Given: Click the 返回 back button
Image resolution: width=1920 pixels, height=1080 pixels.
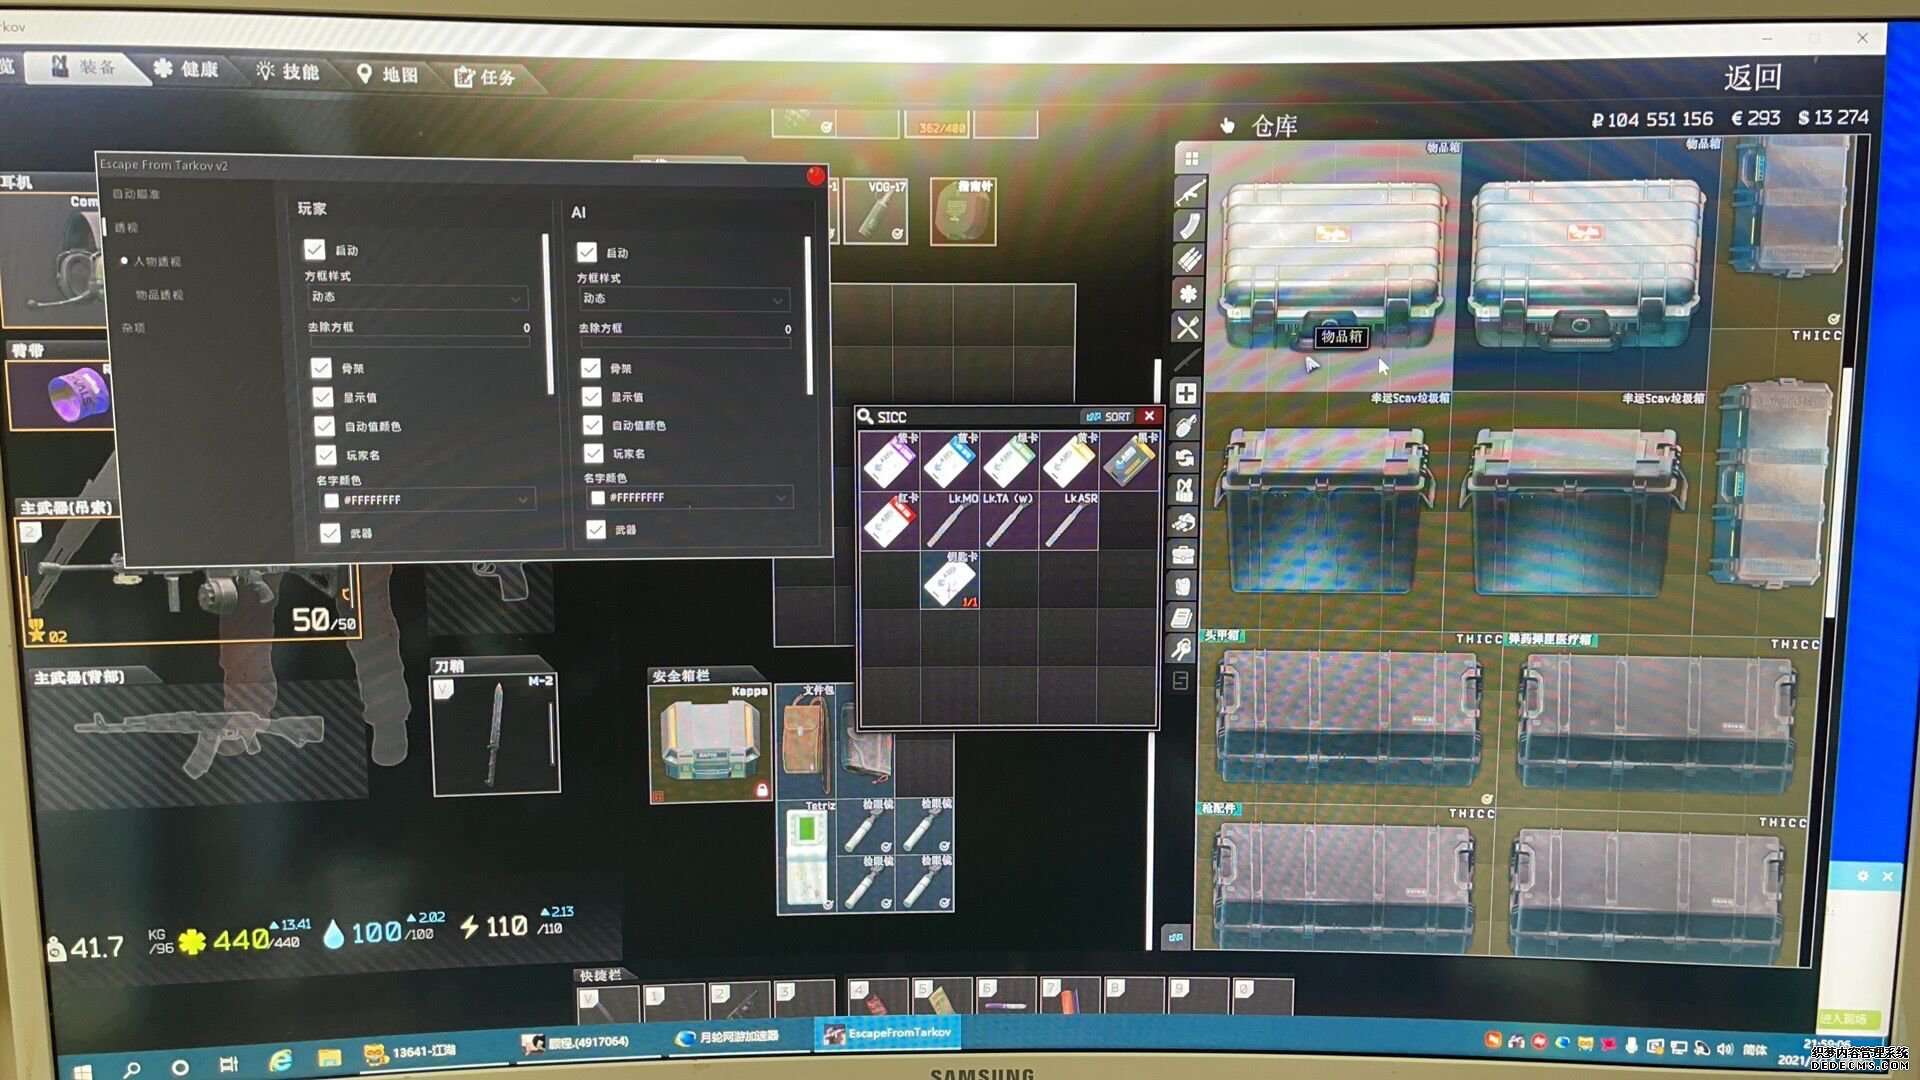Looking at the screenshot, I should [x=1752, y=77].
